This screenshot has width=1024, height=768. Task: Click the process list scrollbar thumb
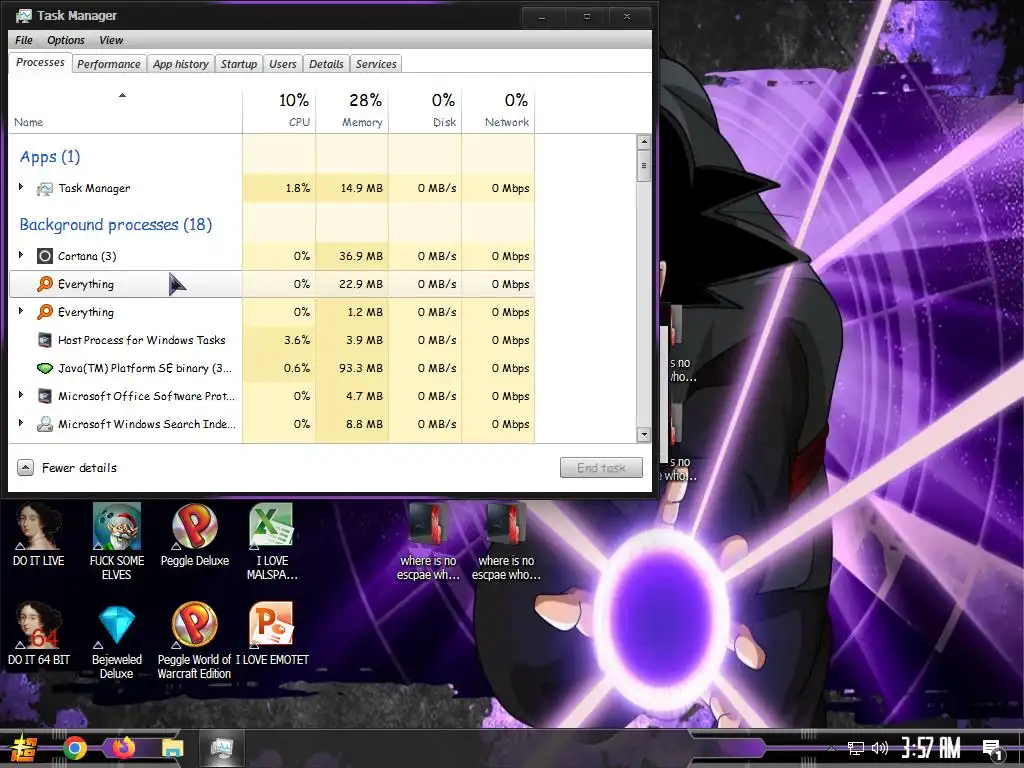[x=644, y=165]
